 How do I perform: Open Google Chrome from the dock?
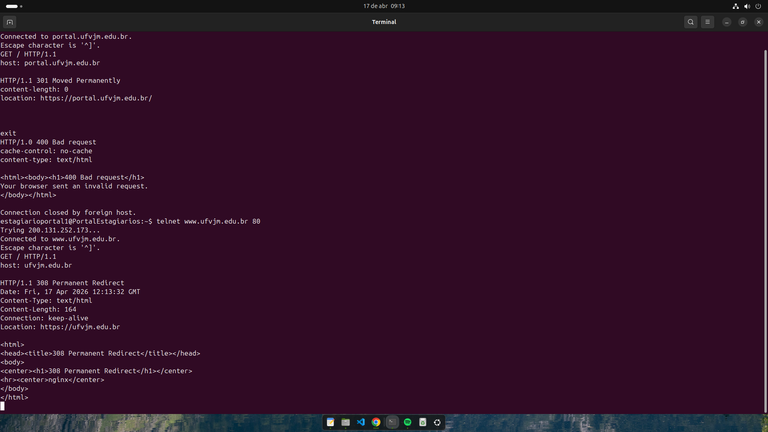[376, 422]
